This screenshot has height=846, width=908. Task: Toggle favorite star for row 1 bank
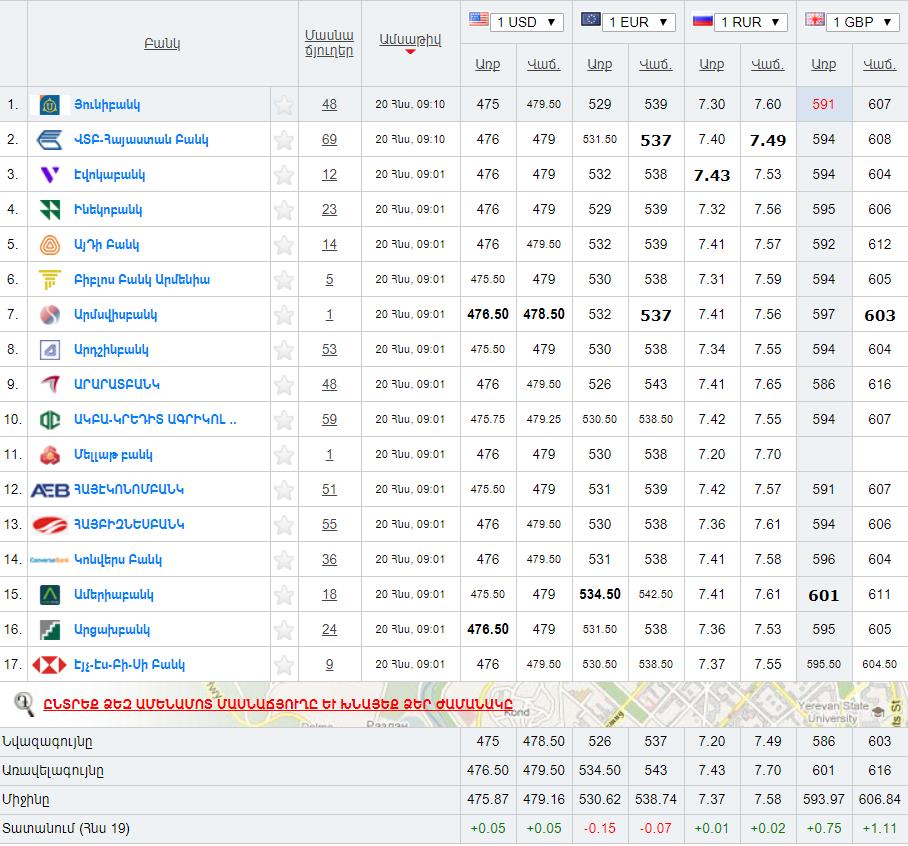[284, 105]
